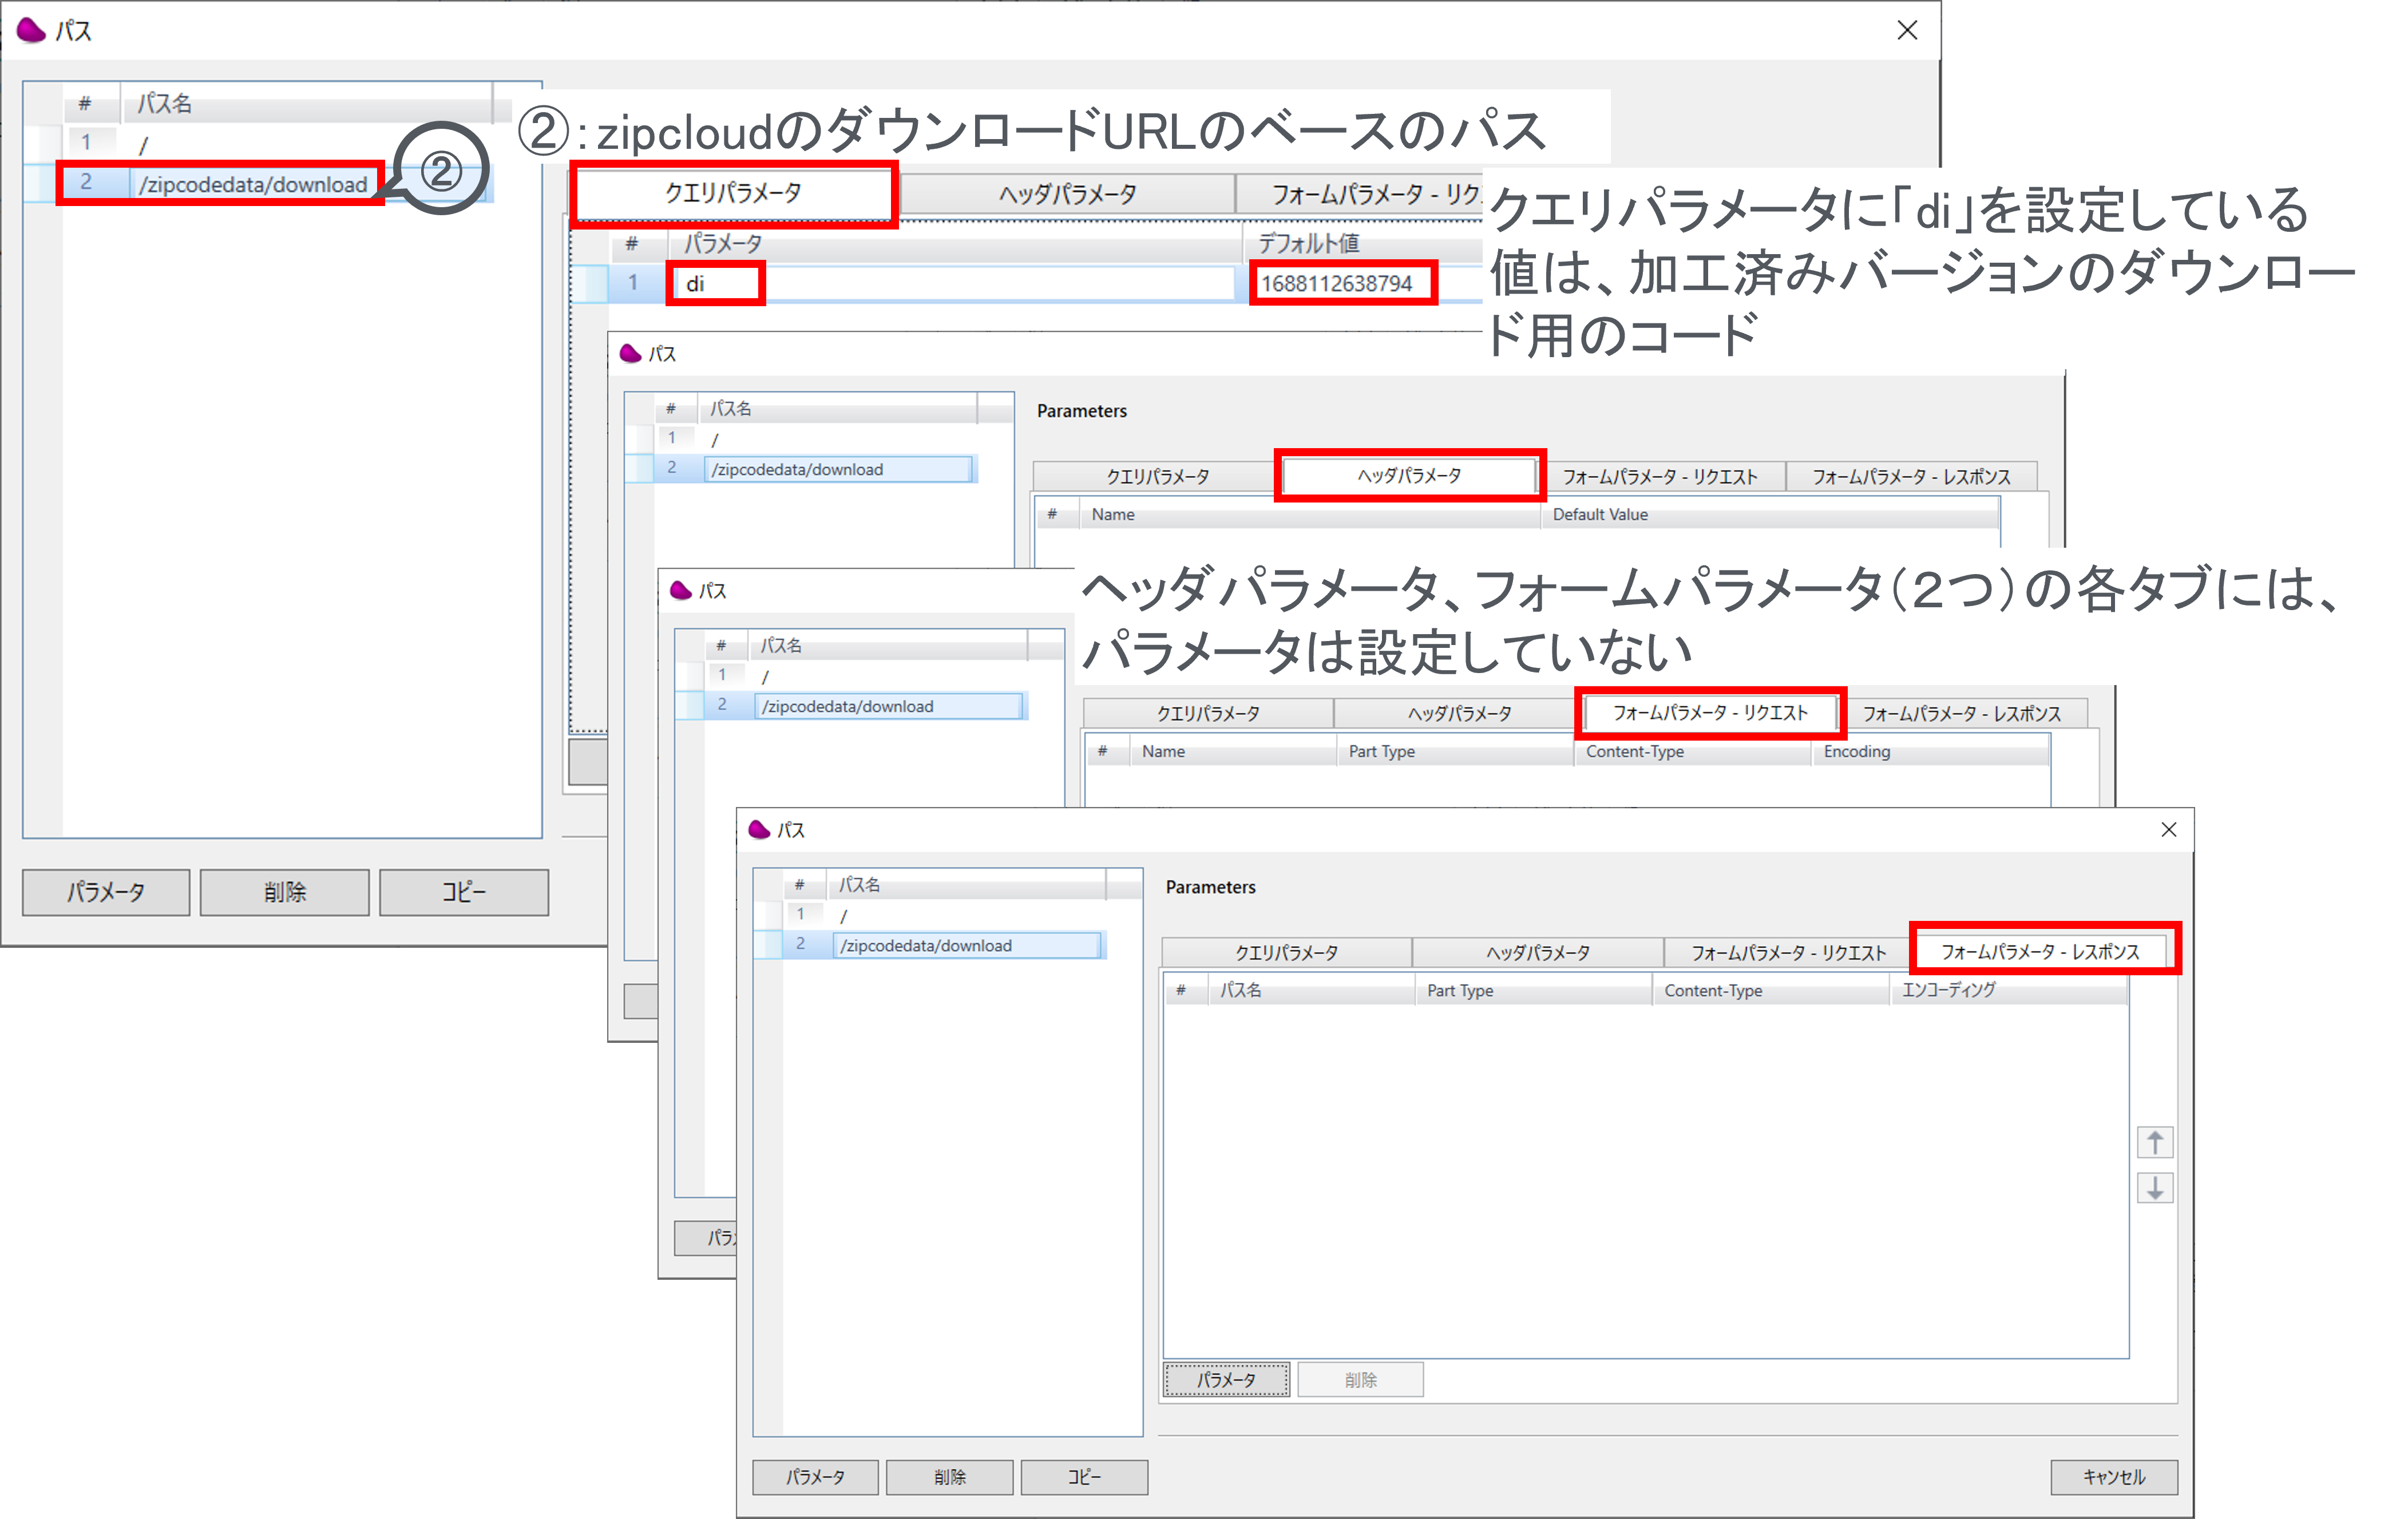Click パラメータ button below the front window's parameter table
Viewport: 2408px width, 1519px height.
coord(1226,1379)
